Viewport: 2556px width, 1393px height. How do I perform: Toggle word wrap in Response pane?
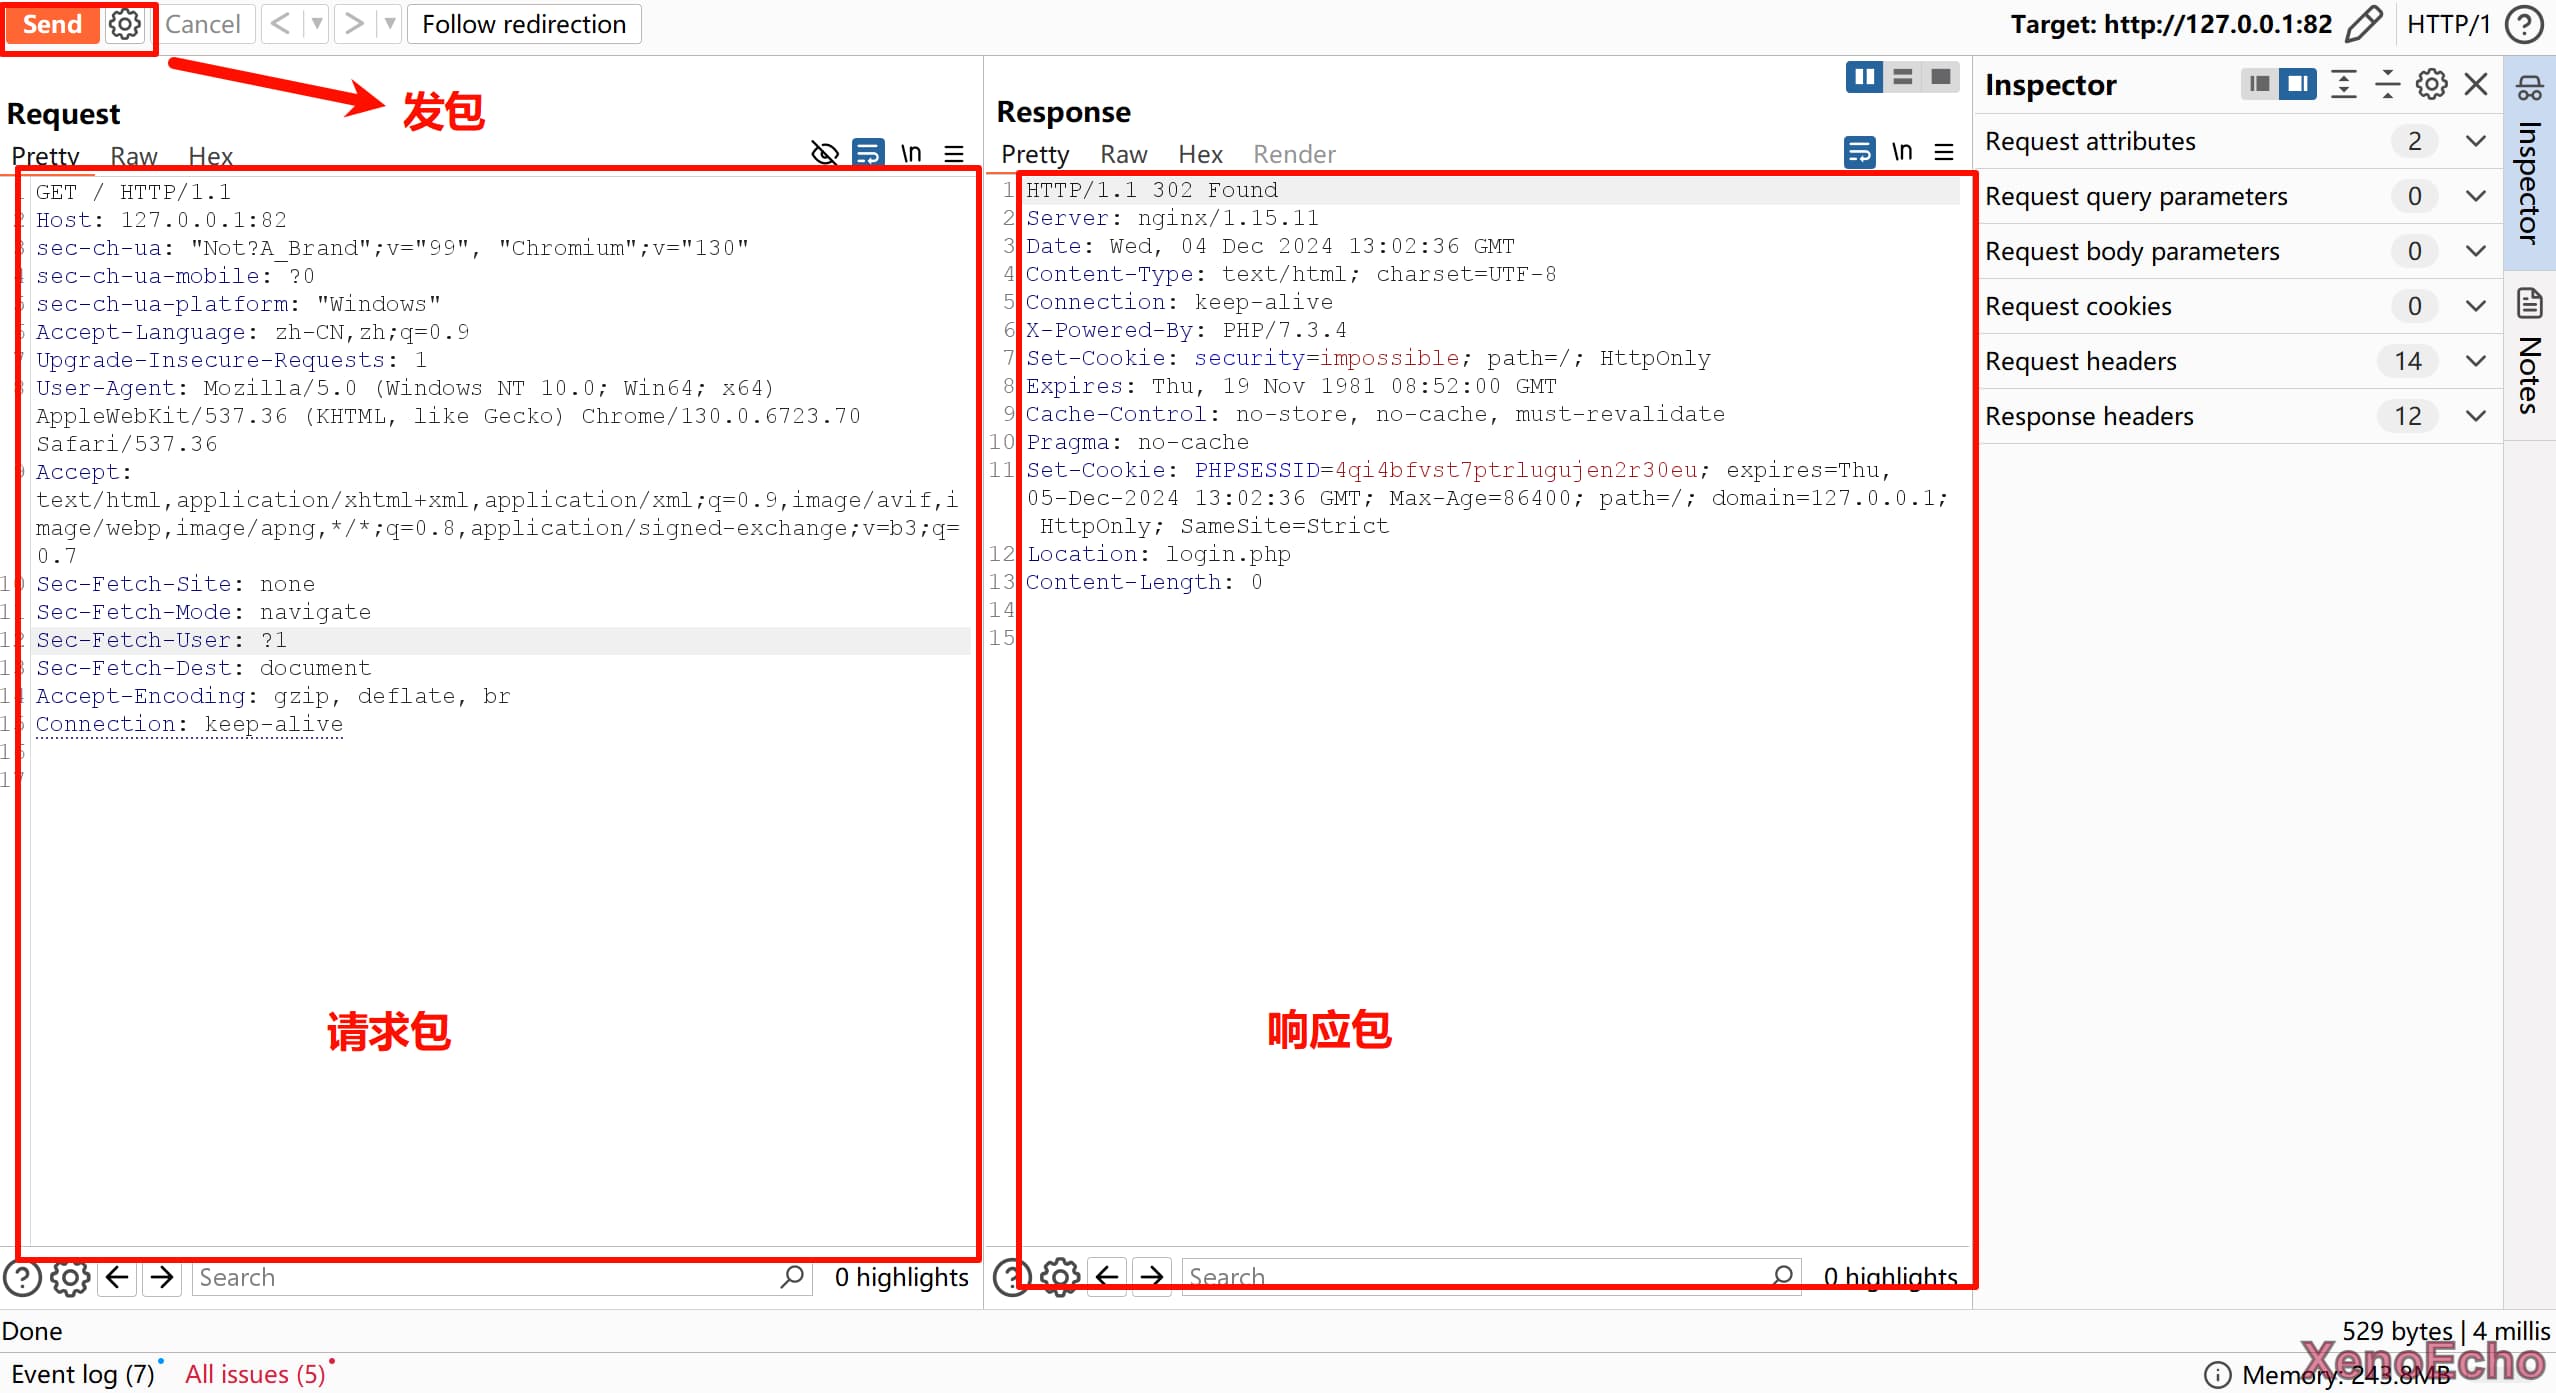[1859, 152]
